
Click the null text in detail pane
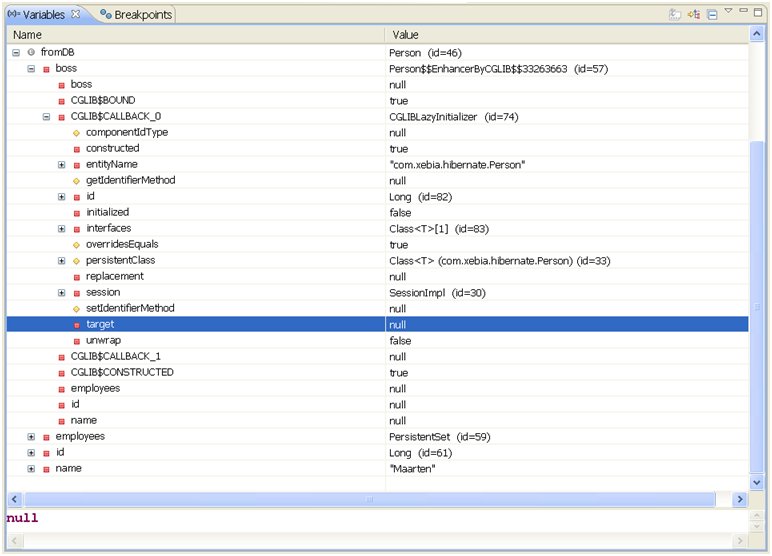coord(22,518)
